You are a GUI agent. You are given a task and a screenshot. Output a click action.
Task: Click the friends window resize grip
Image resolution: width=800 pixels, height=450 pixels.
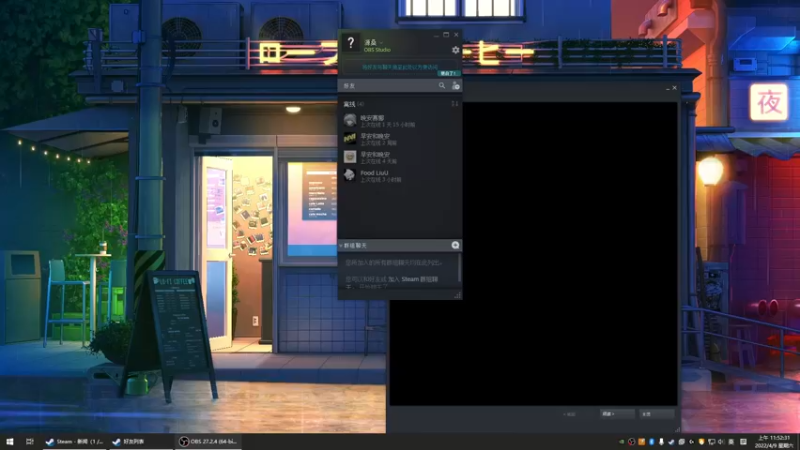[458, 295]
